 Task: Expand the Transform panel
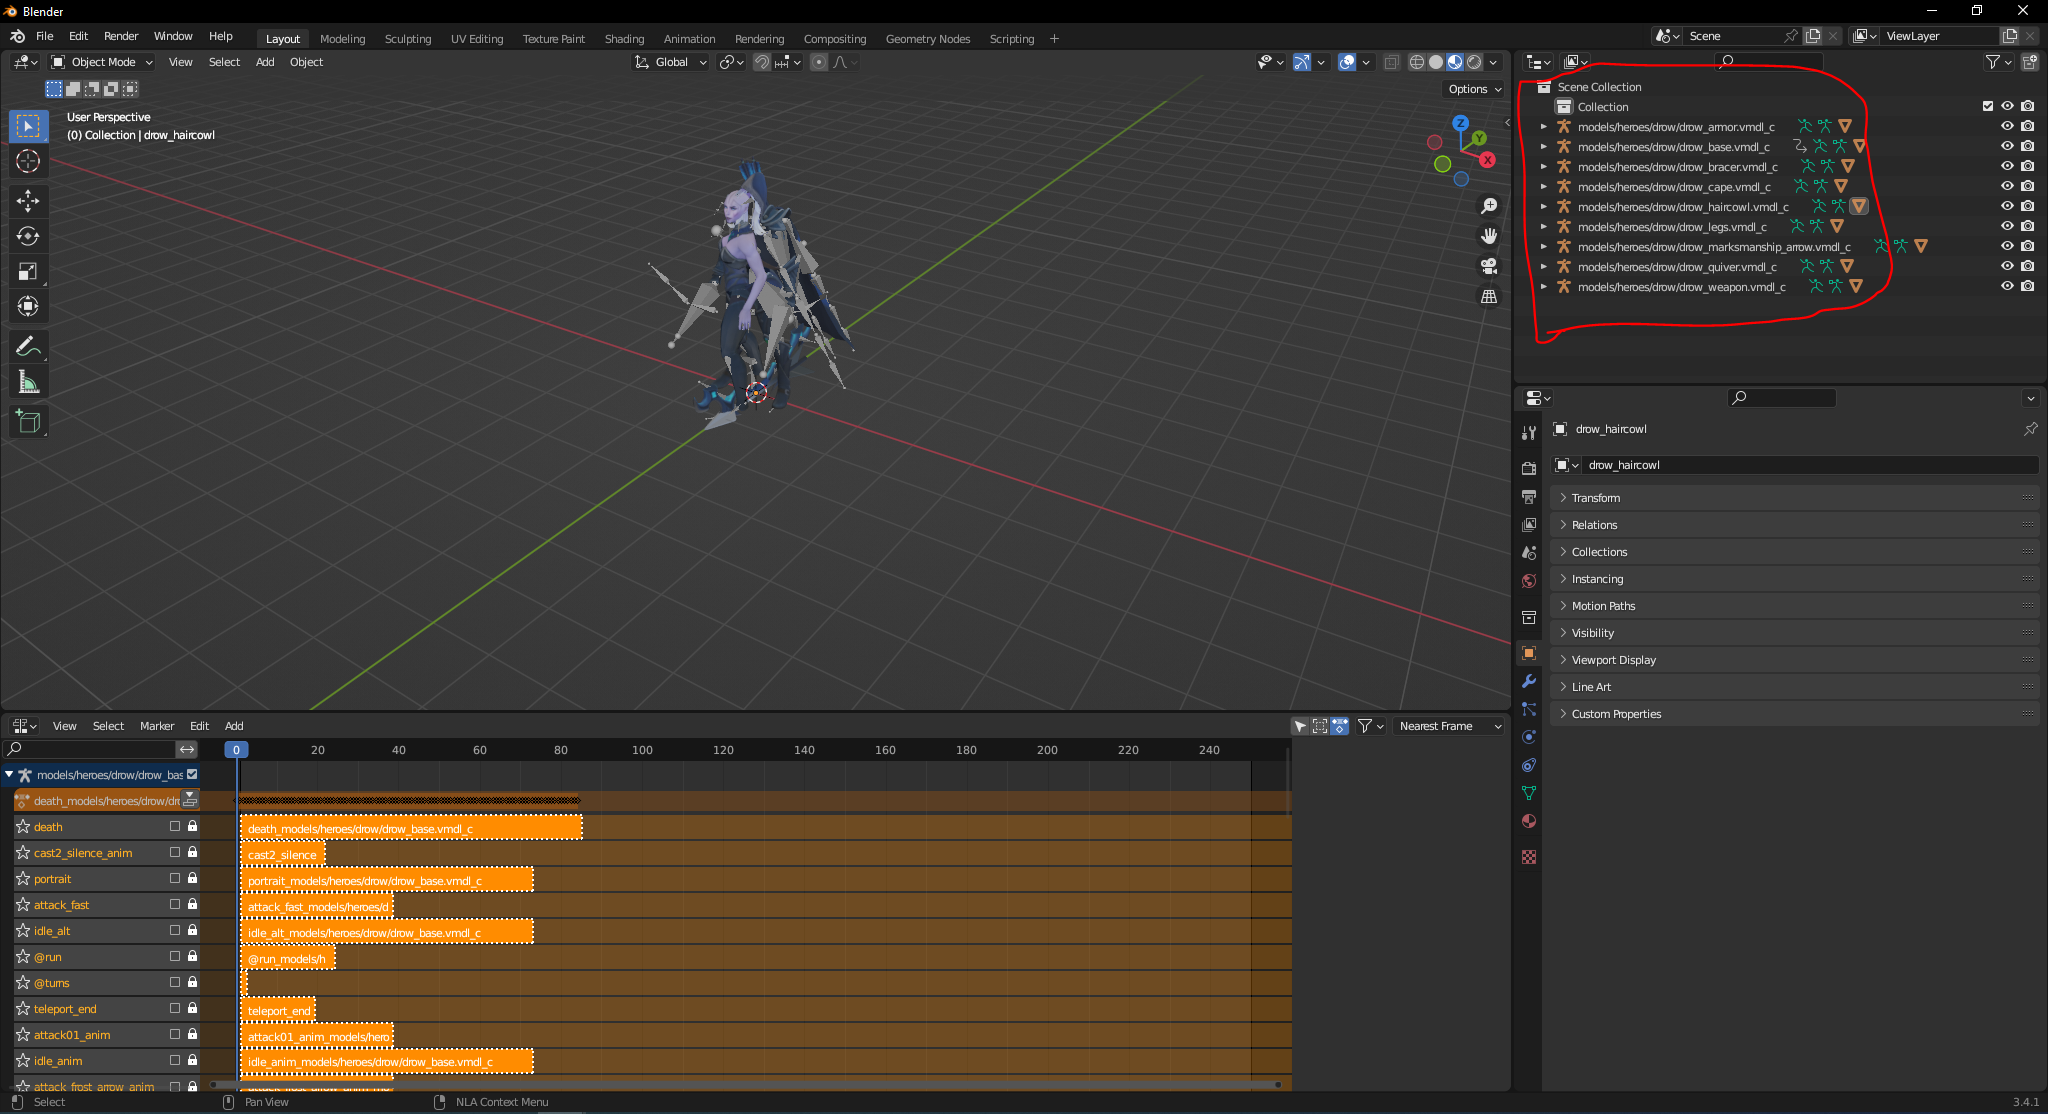1595,498
